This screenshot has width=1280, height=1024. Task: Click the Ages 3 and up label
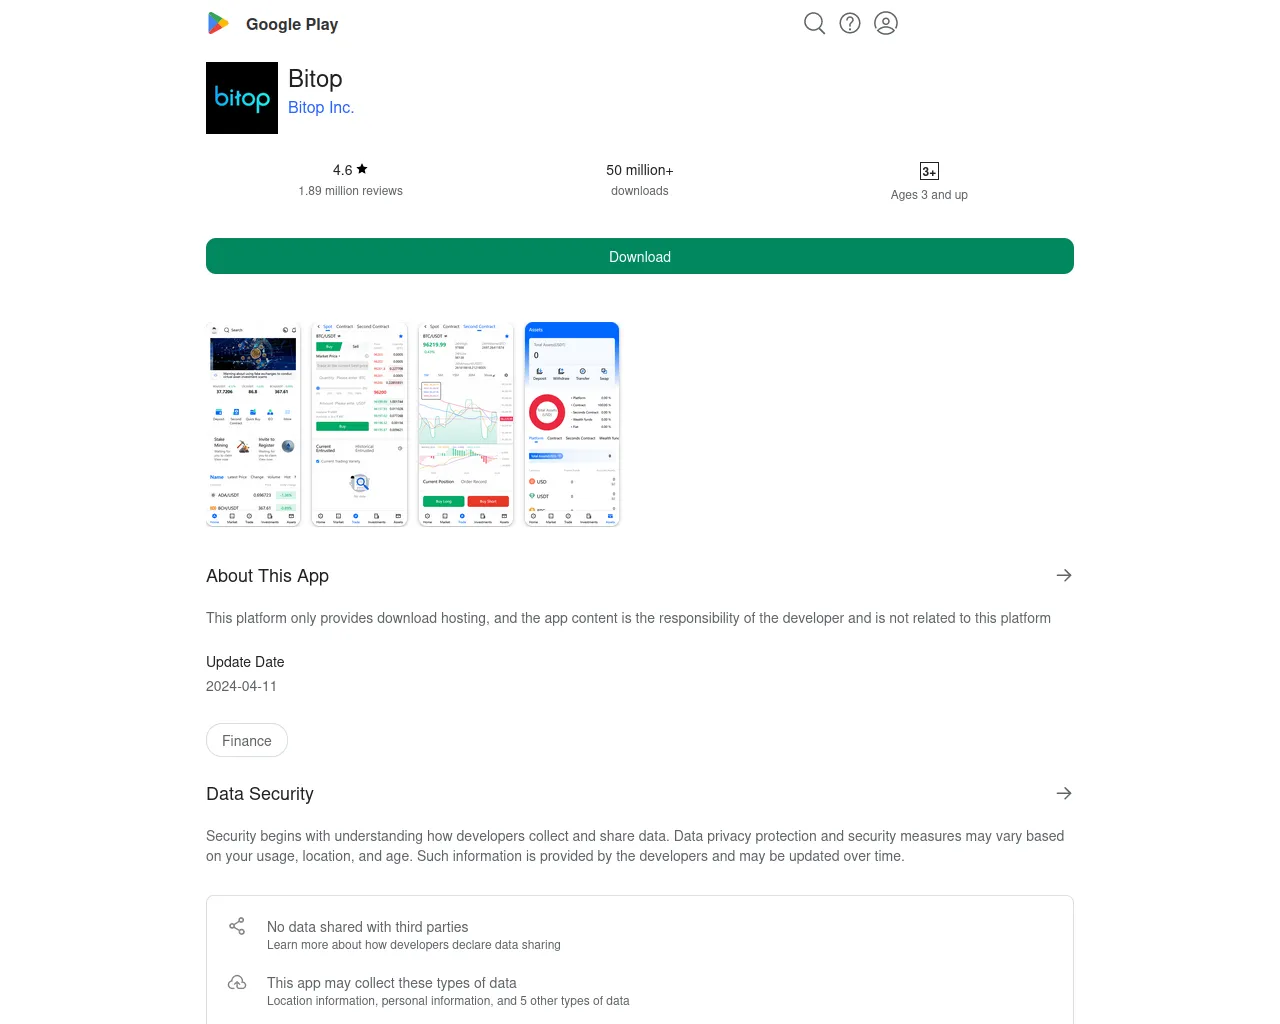929,195
